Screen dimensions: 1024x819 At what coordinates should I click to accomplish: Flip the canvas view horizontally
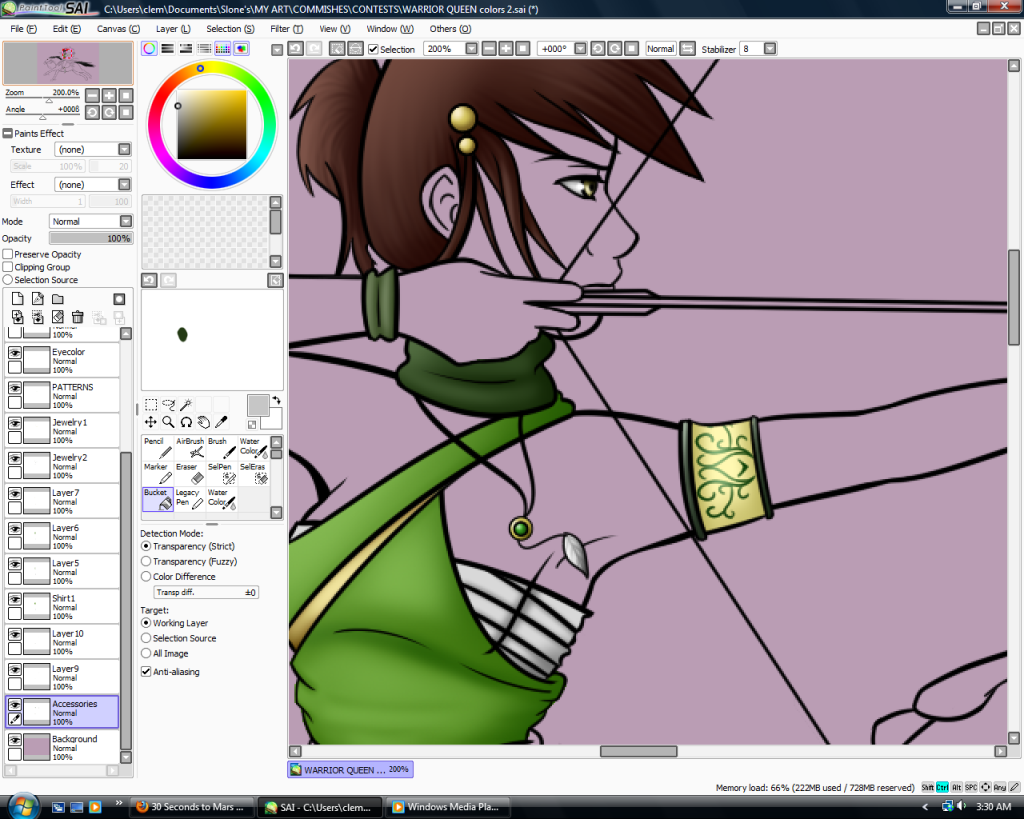688,49
